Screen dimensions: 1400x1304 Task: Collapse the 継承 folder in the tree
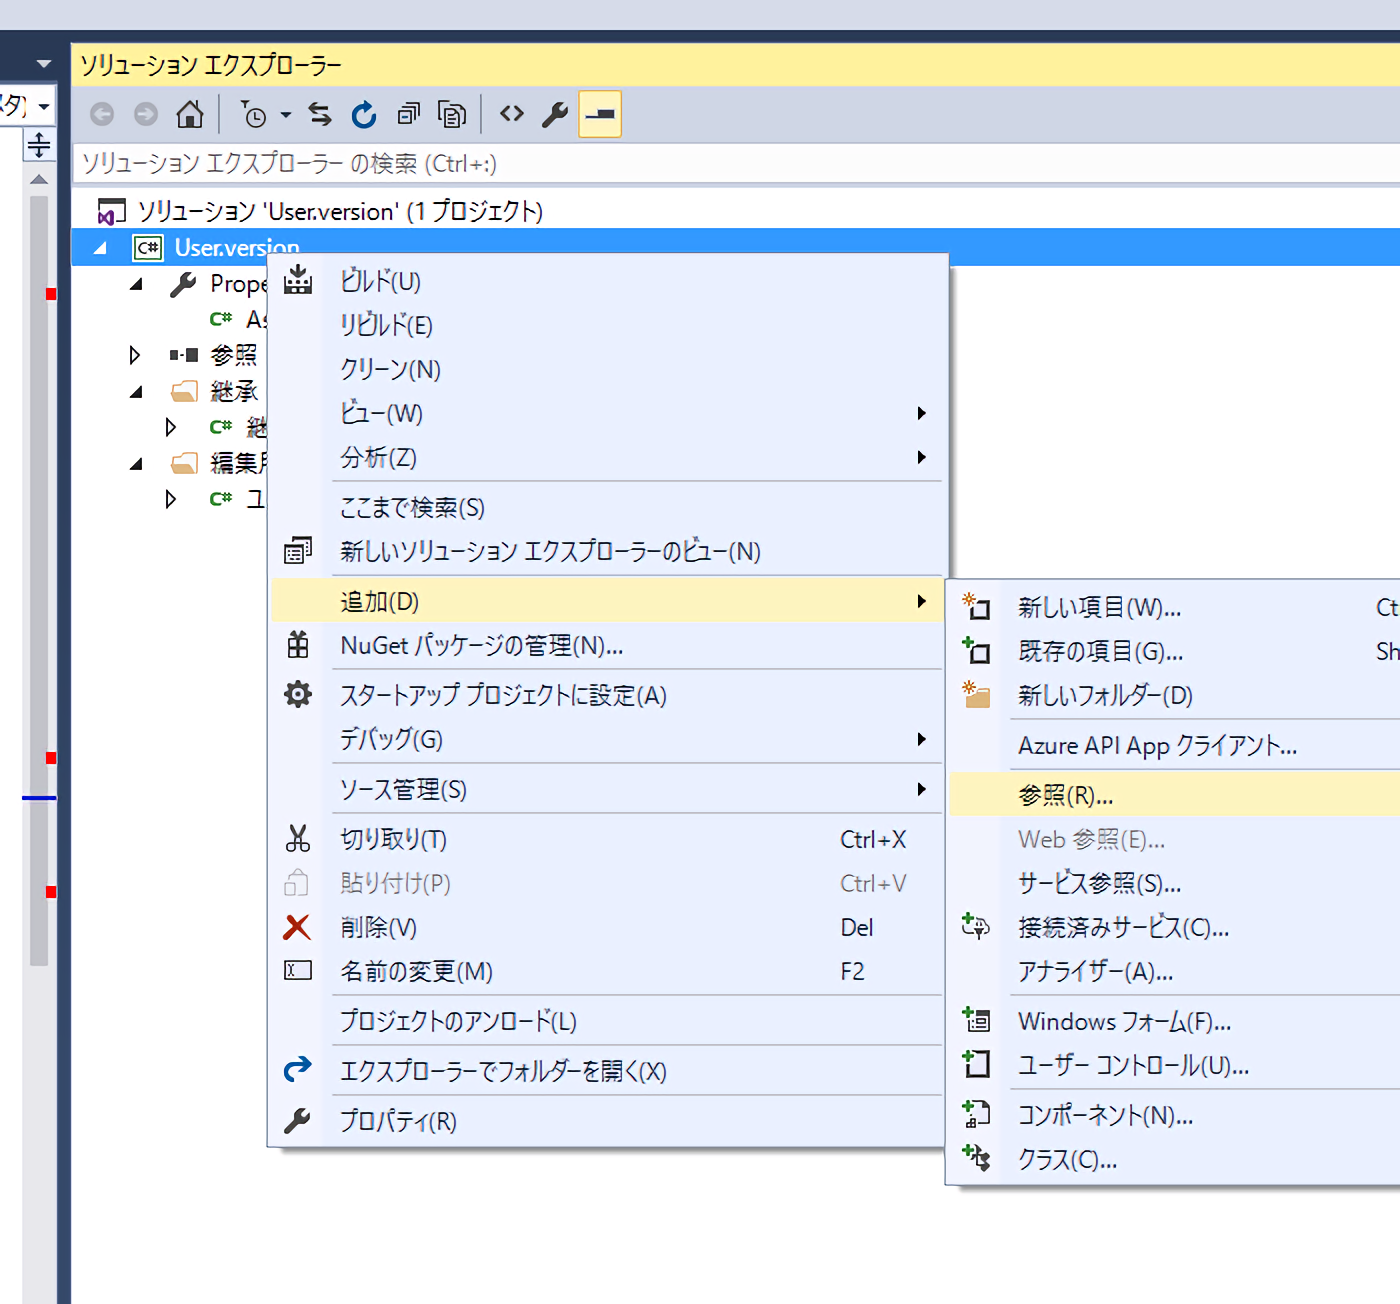click(x=136, y=392)
